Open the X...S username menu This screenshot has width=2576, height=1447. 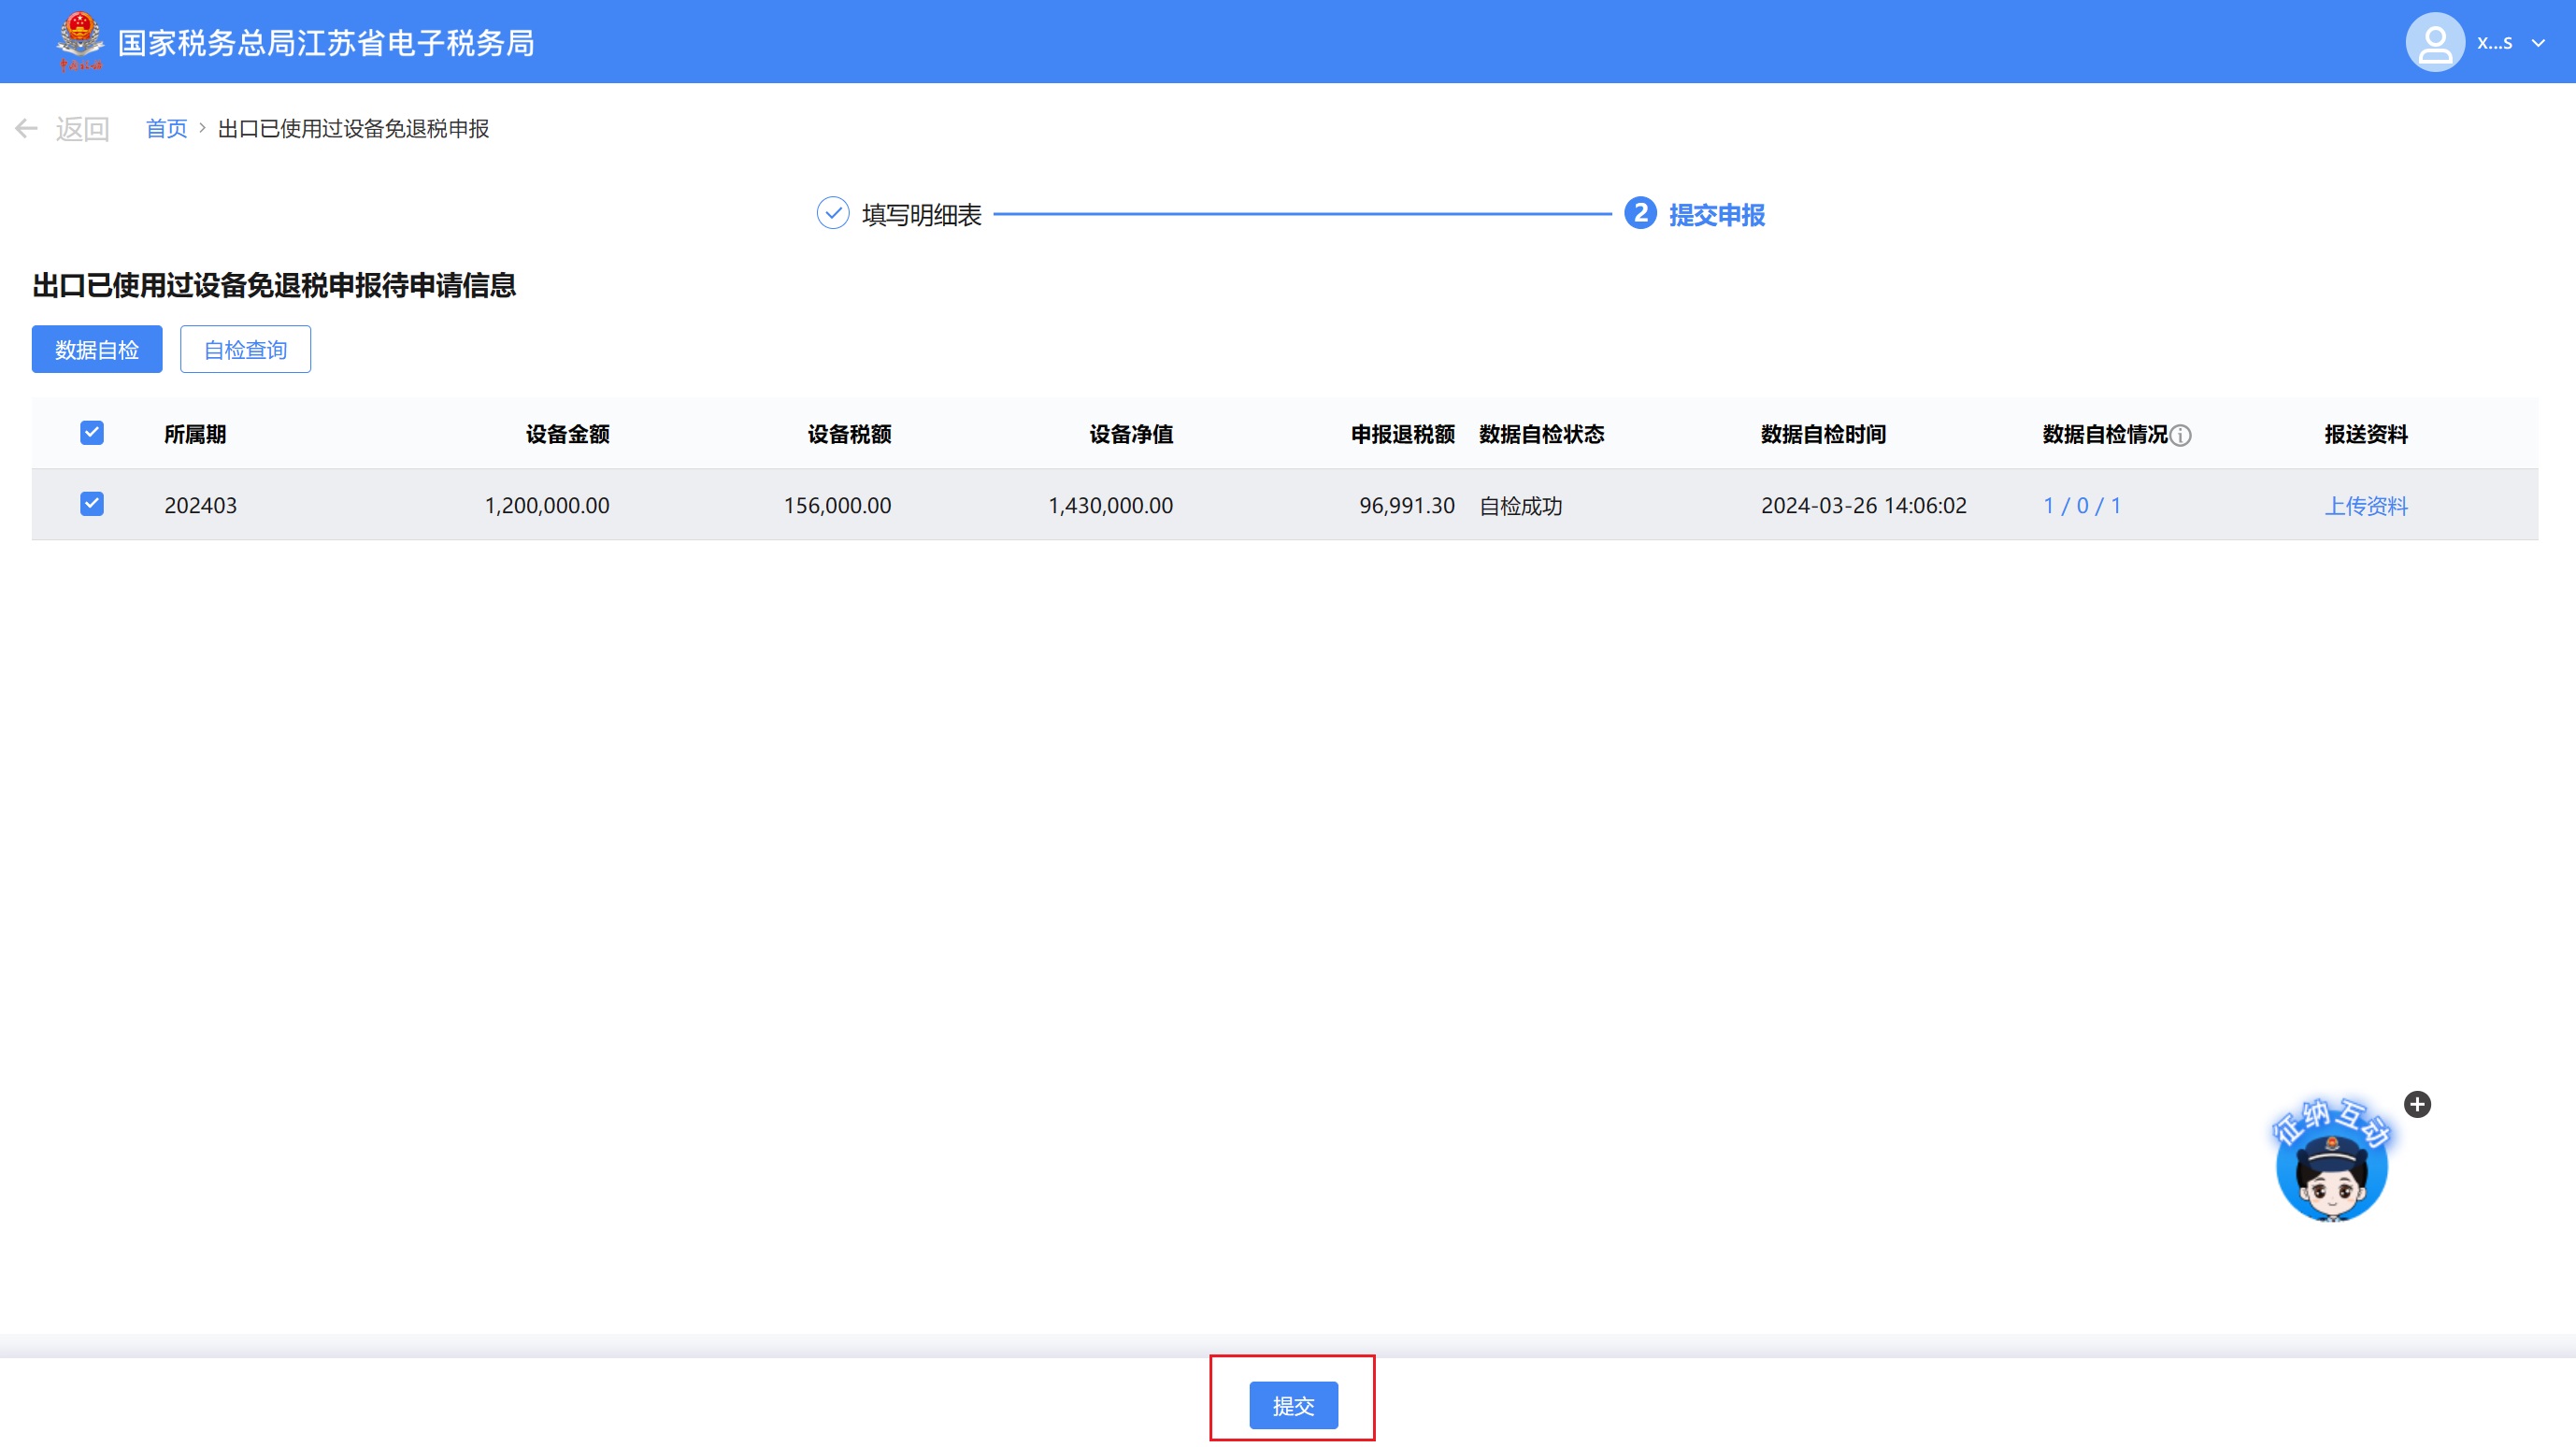click(x=2494, y=43)
